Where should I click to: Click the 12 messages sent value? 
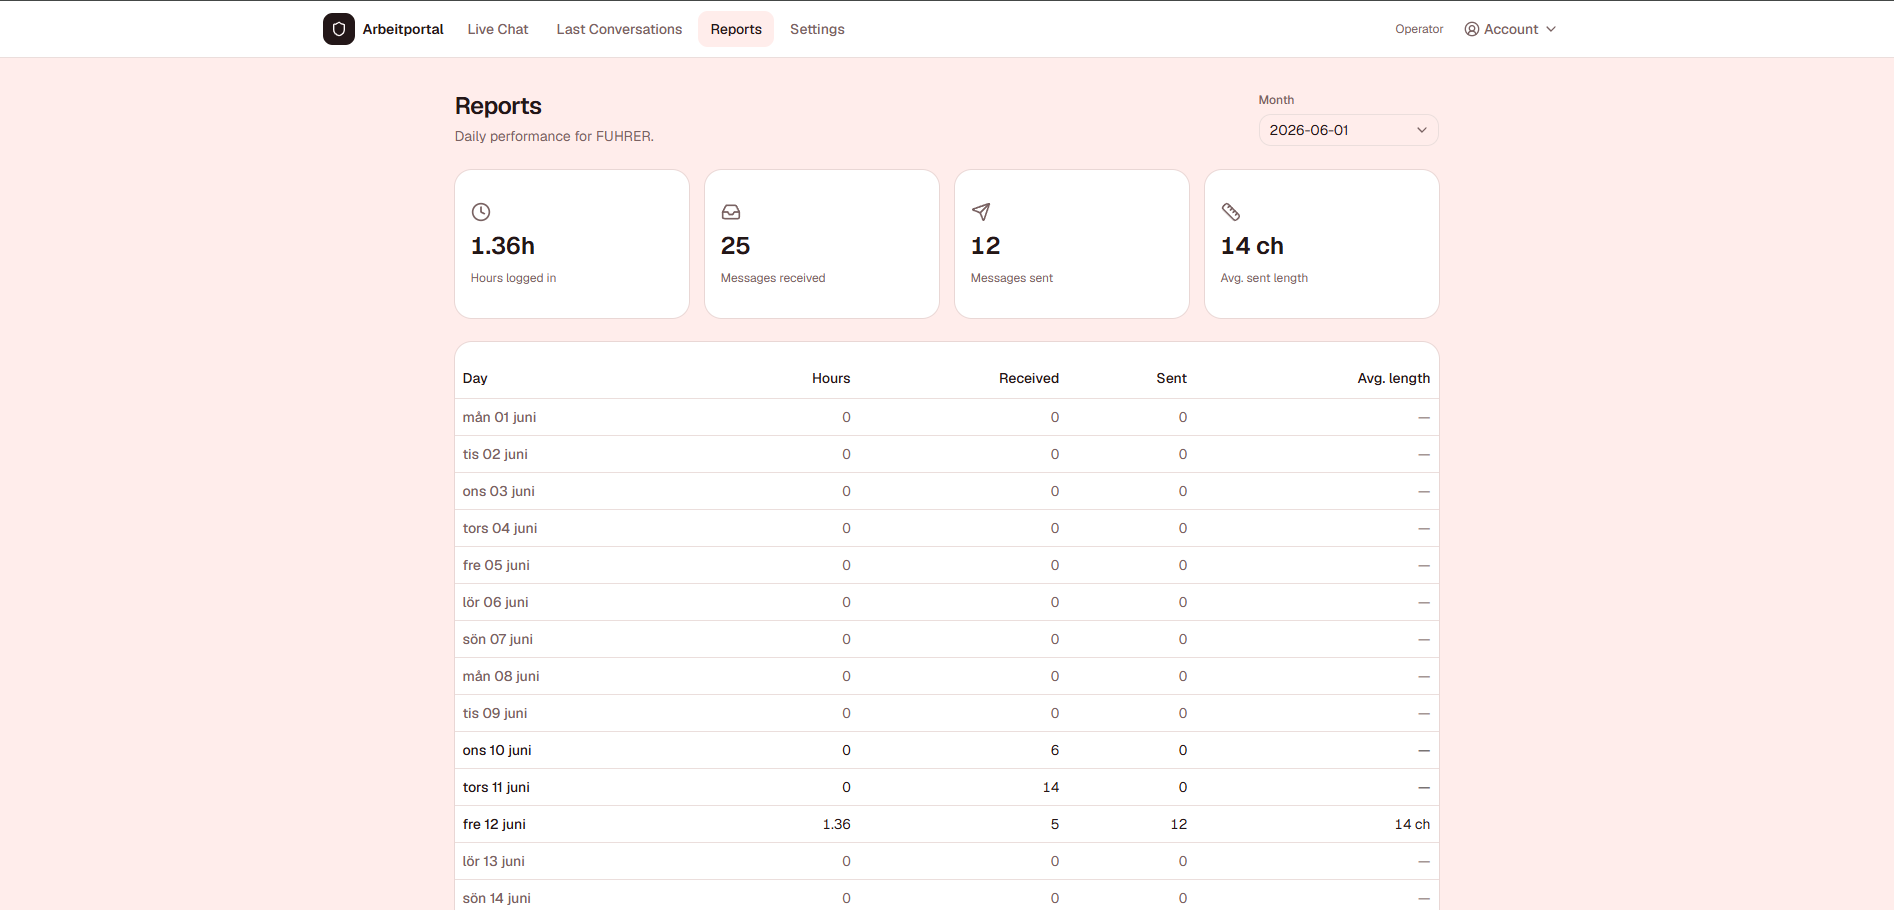(x=986, y=246)
